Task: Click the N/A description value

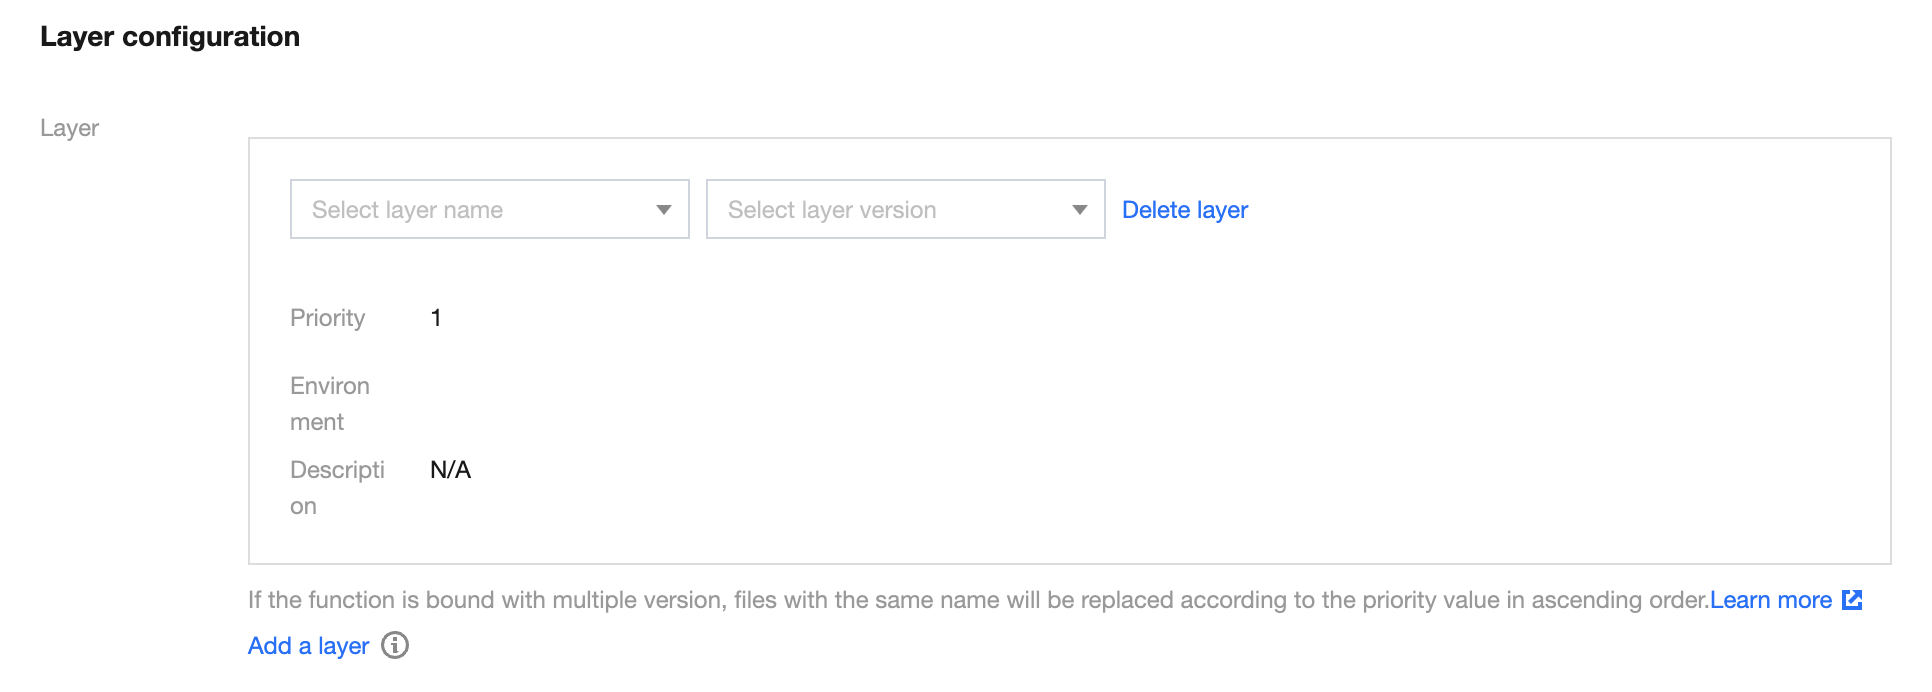Action: [x=450, y=470]
